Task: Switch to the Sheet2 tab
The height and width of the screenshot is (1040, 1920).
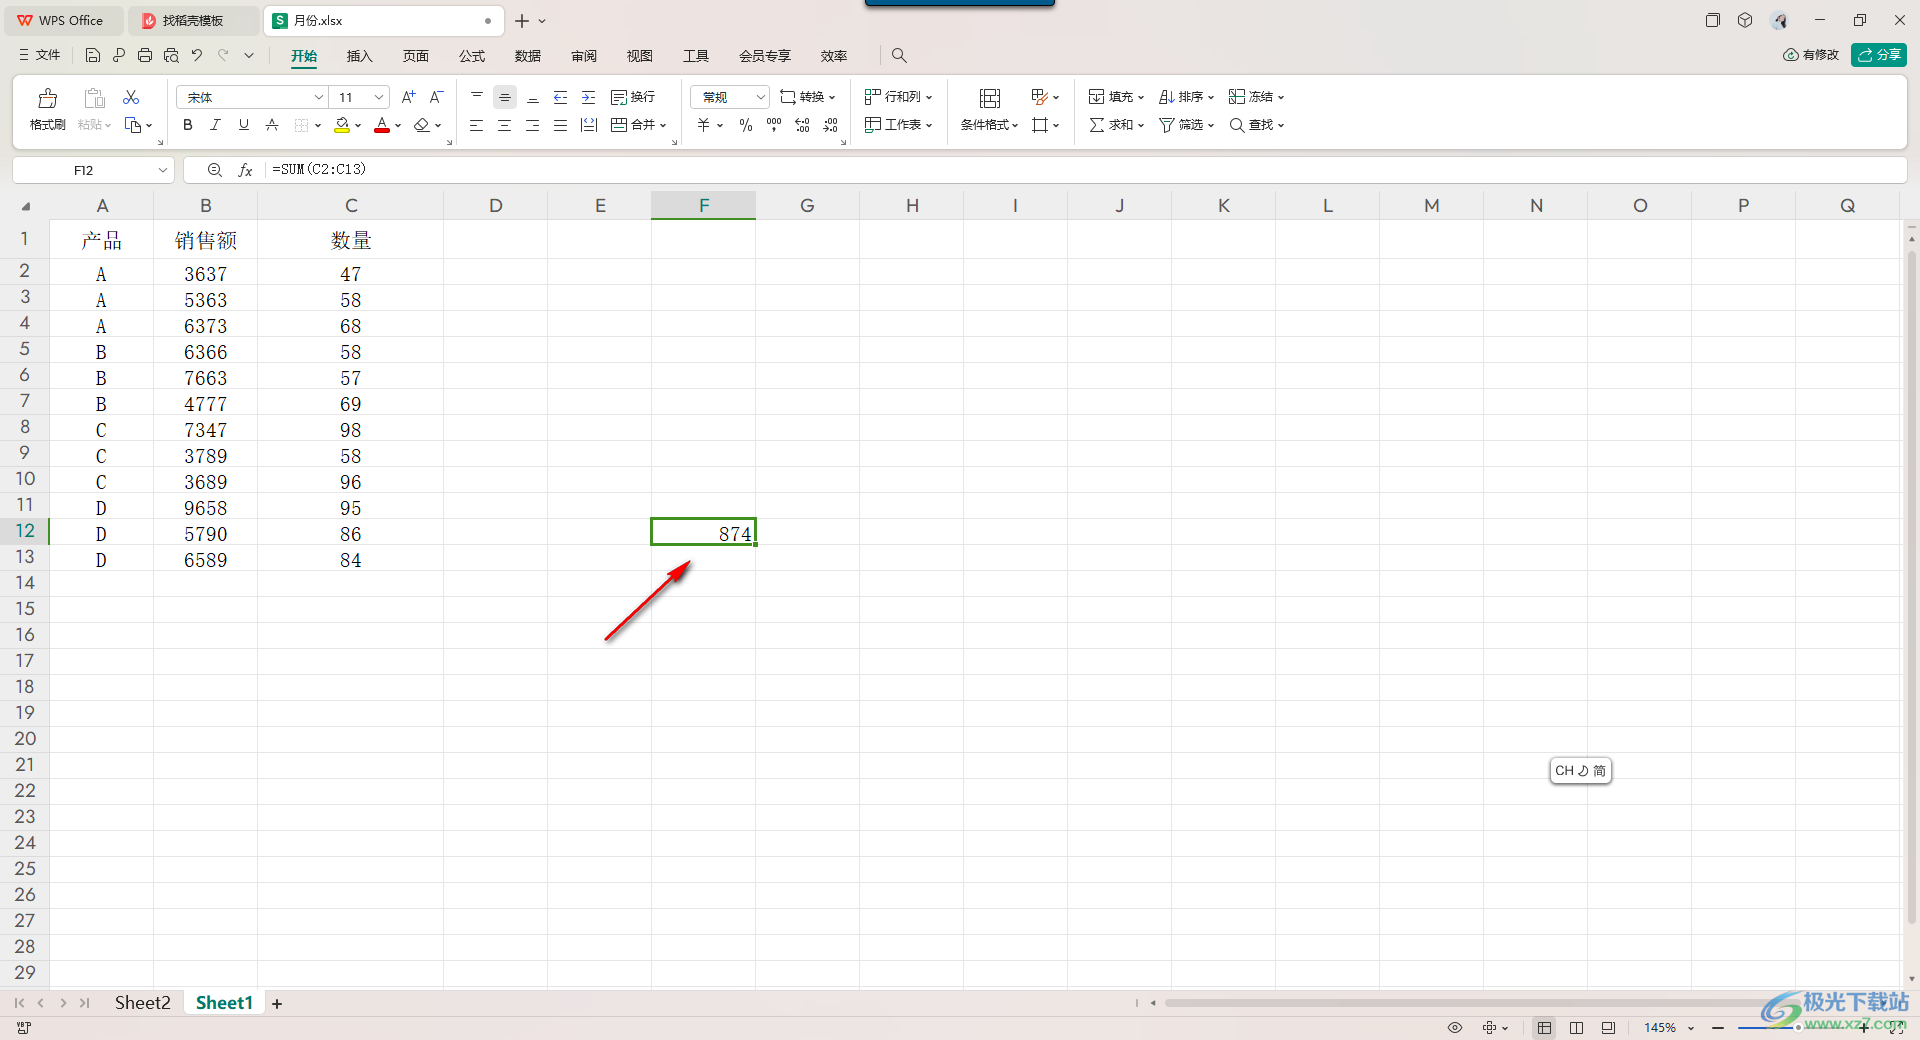Action: point(142,1002)
